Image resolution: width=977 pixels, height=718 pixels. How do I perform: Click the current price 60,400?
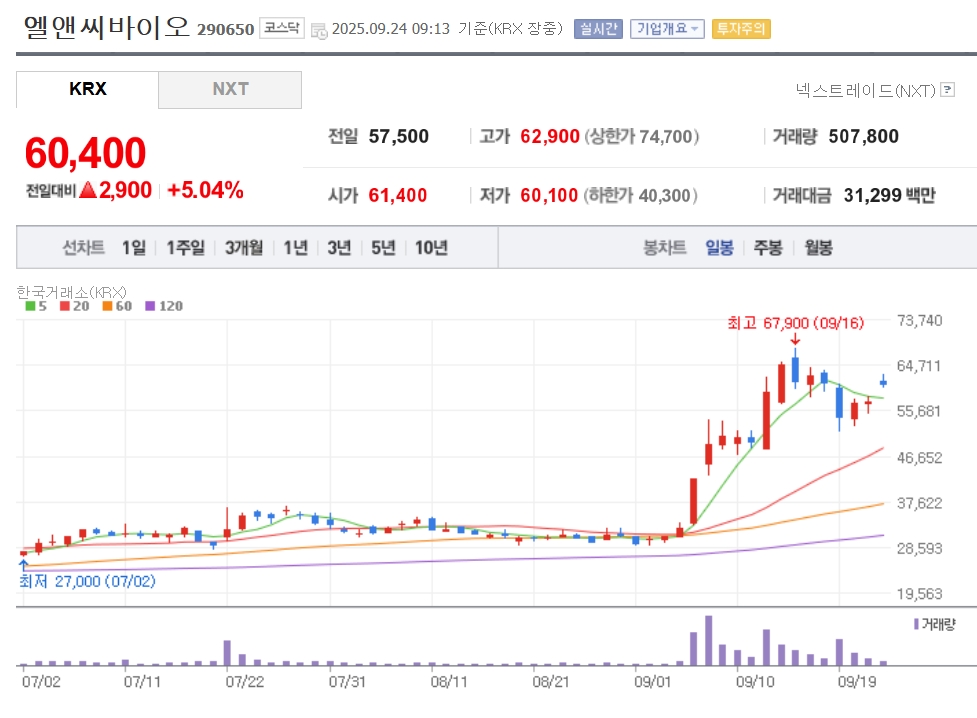point(85,153)
